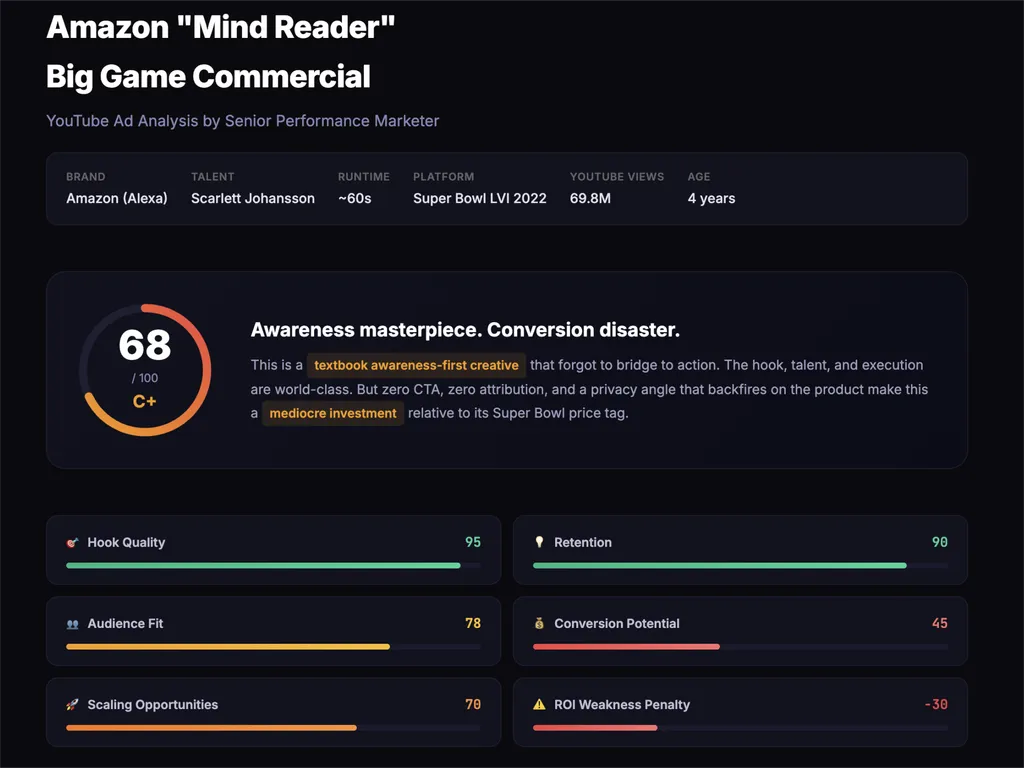Click the 'Conversion Potential' metric label
This screenshot has height=768, width=1024.
[617, 624]
